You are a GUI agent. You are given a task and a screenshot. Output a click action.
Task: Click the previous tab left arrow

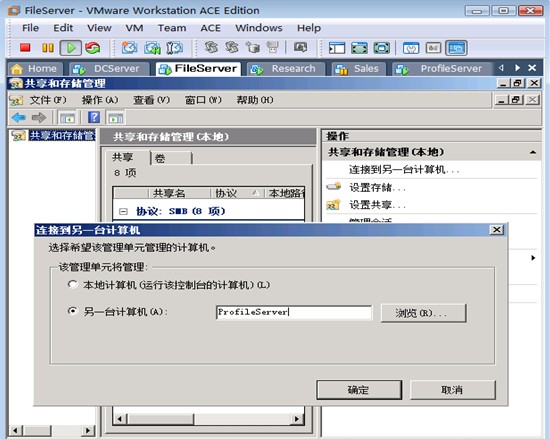coord(501,68)
